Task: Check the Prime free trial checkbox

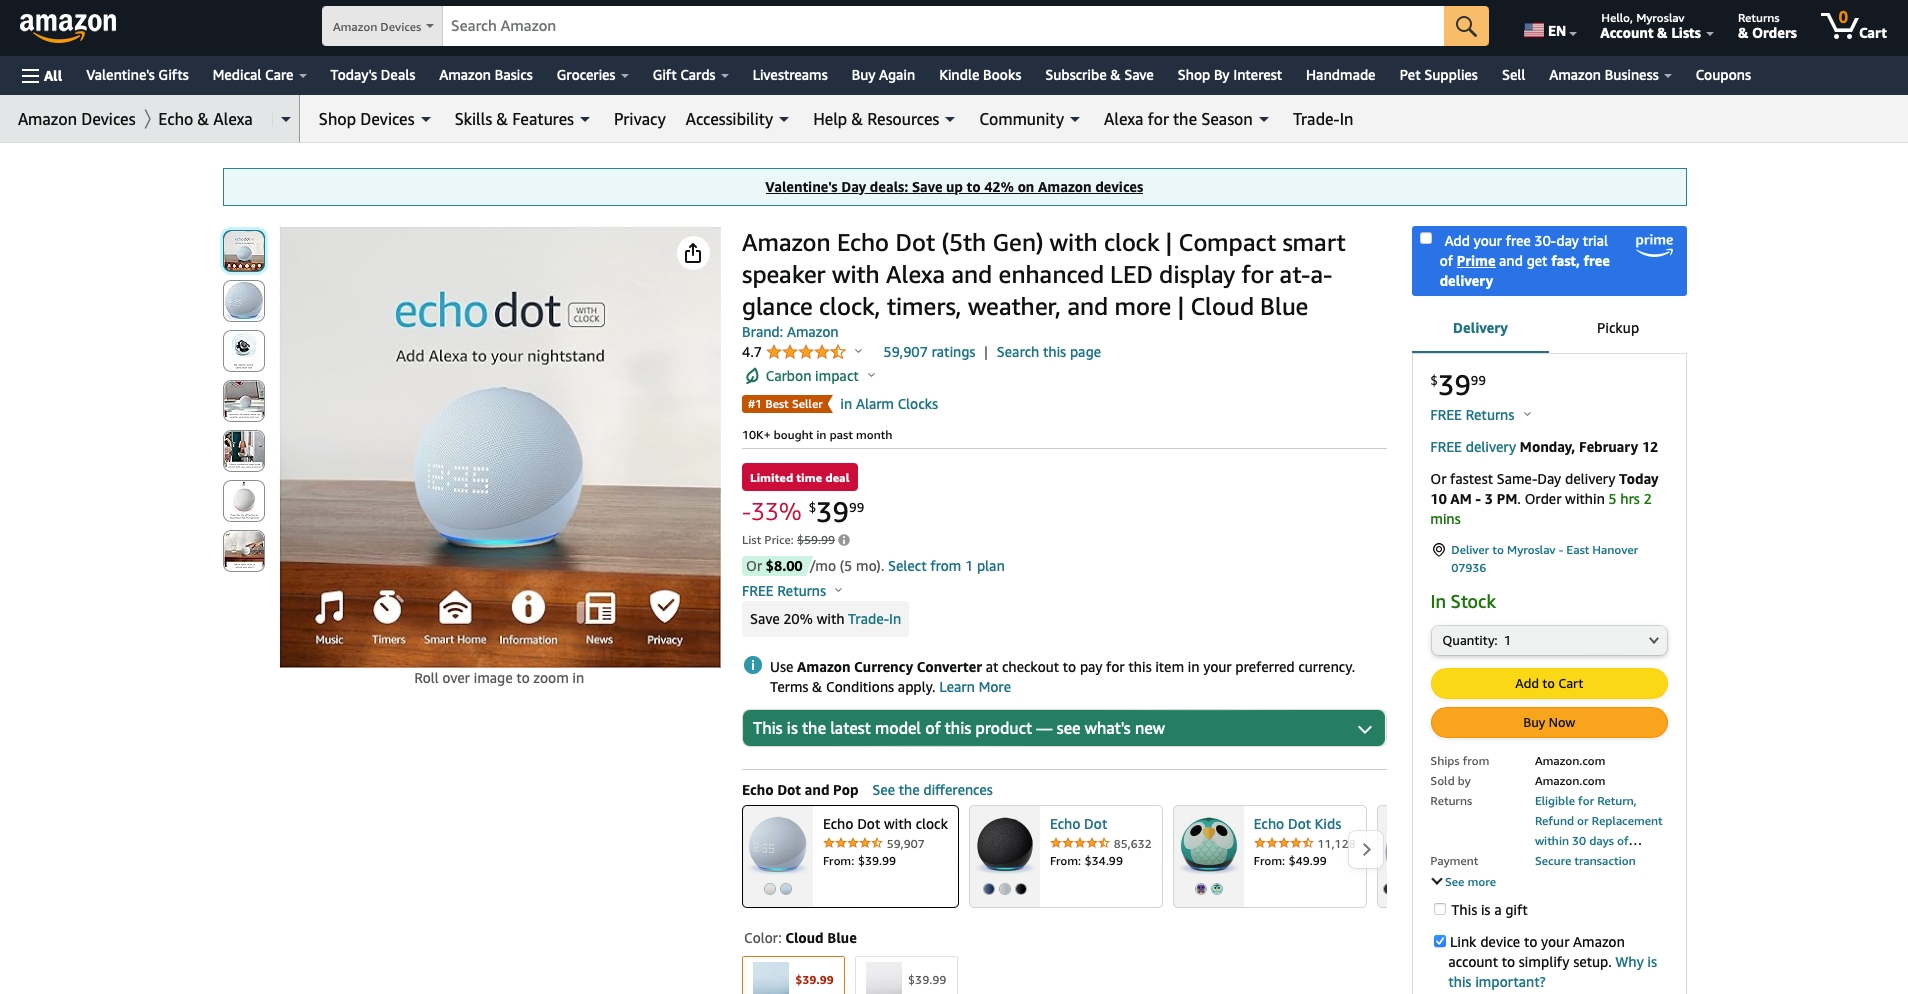Action: (x=1426, y=239)
